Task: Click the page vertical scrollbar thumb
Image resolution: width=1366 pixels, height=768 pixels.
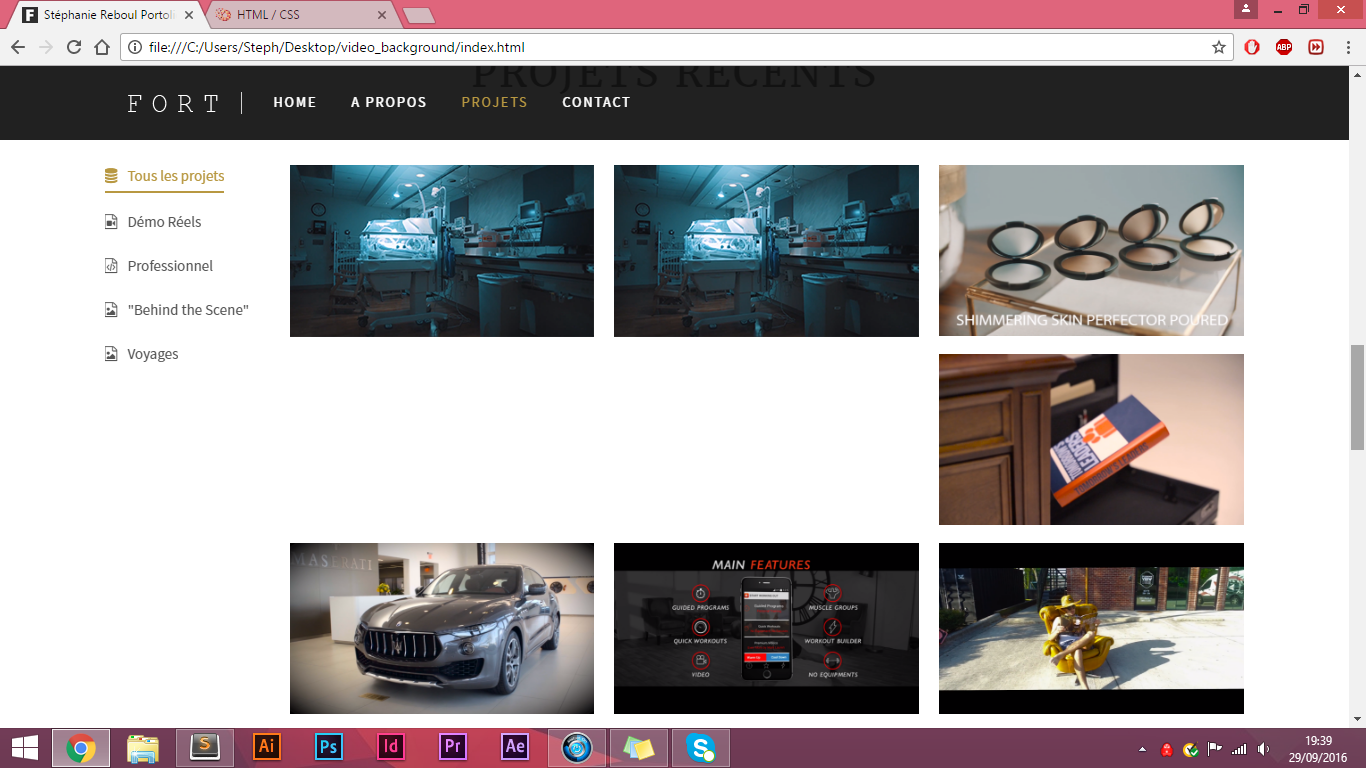Action: click(x=1357, y=397)
